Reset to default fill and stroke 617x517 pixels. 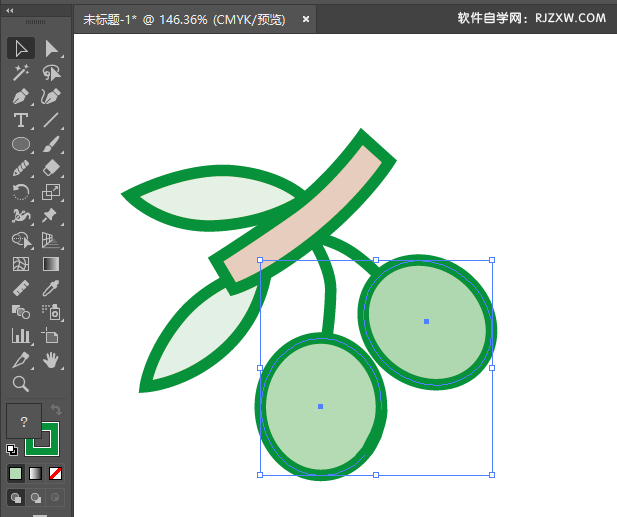[x=12, y=449]
